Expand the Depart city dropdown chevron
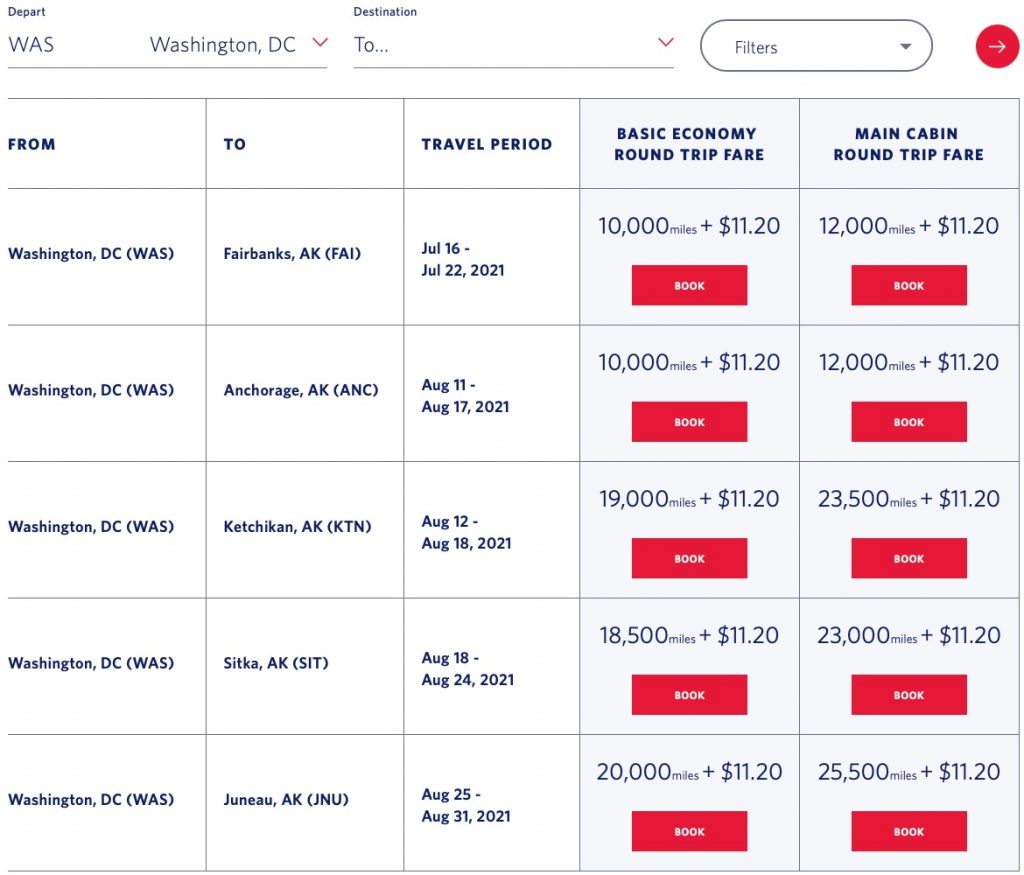This screenshot has width=1024, height=875. click(x=320, y=43)
